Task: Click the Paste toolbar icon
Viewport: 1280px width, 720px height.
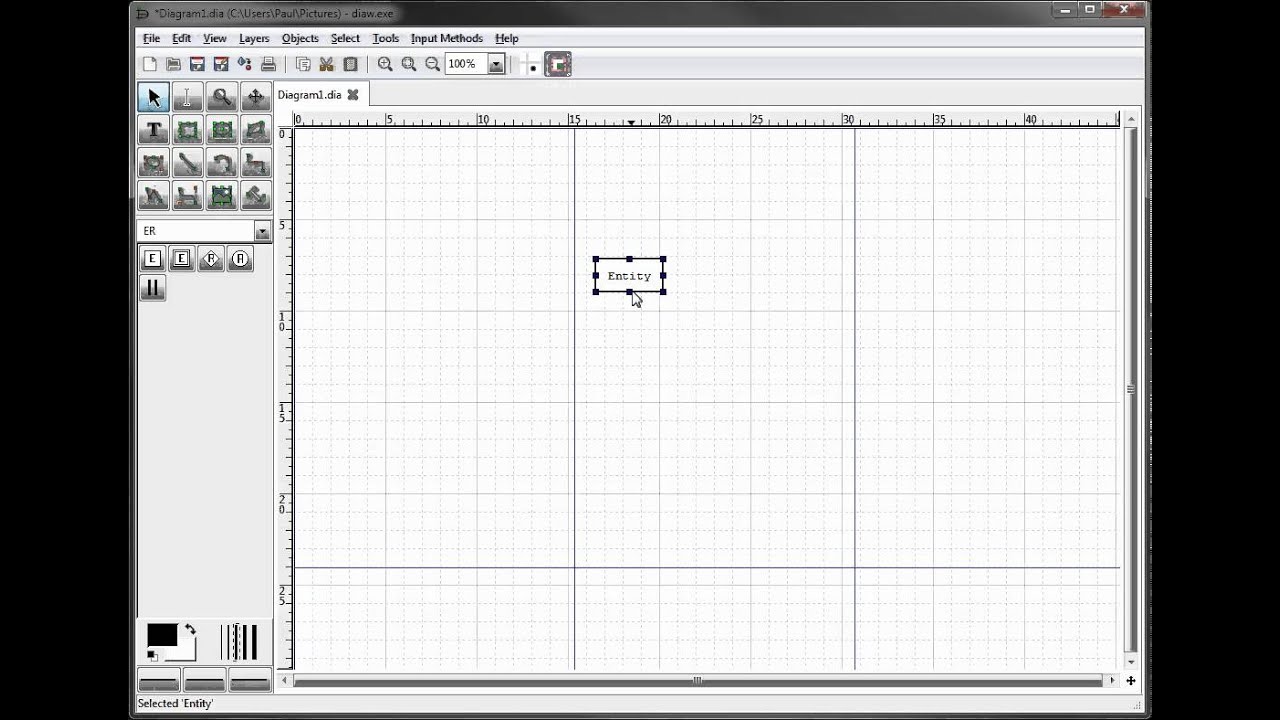Action: 350,64
